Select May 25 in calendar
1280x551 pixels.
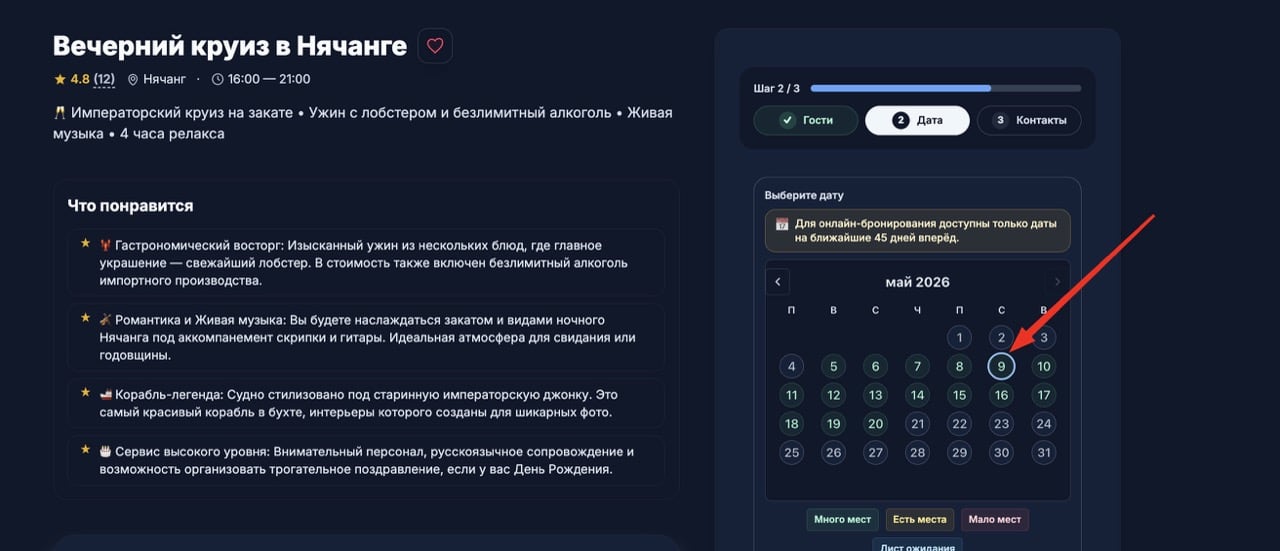point(791,453)
